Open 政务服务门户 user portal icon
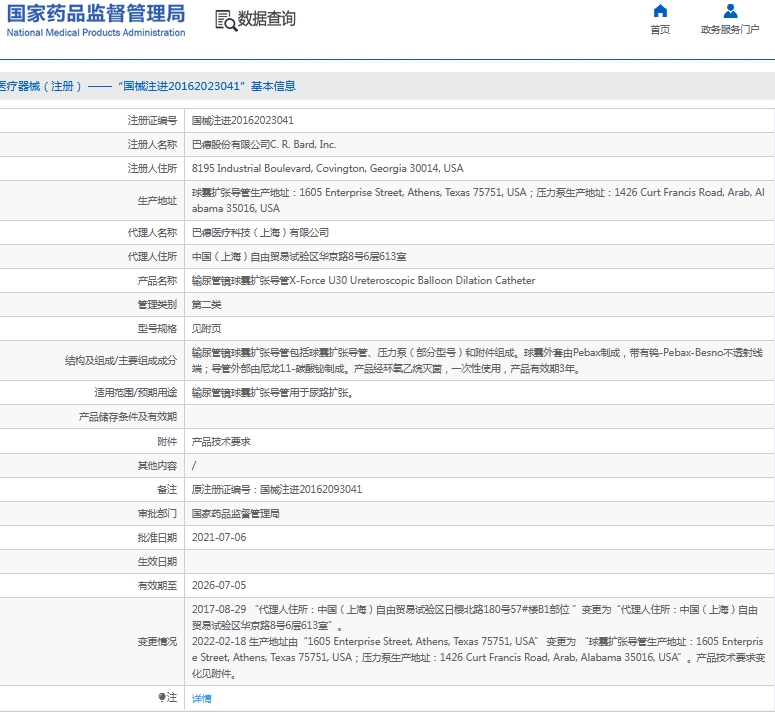Screen dimensions: 775x714 click(x=730, y=11)
